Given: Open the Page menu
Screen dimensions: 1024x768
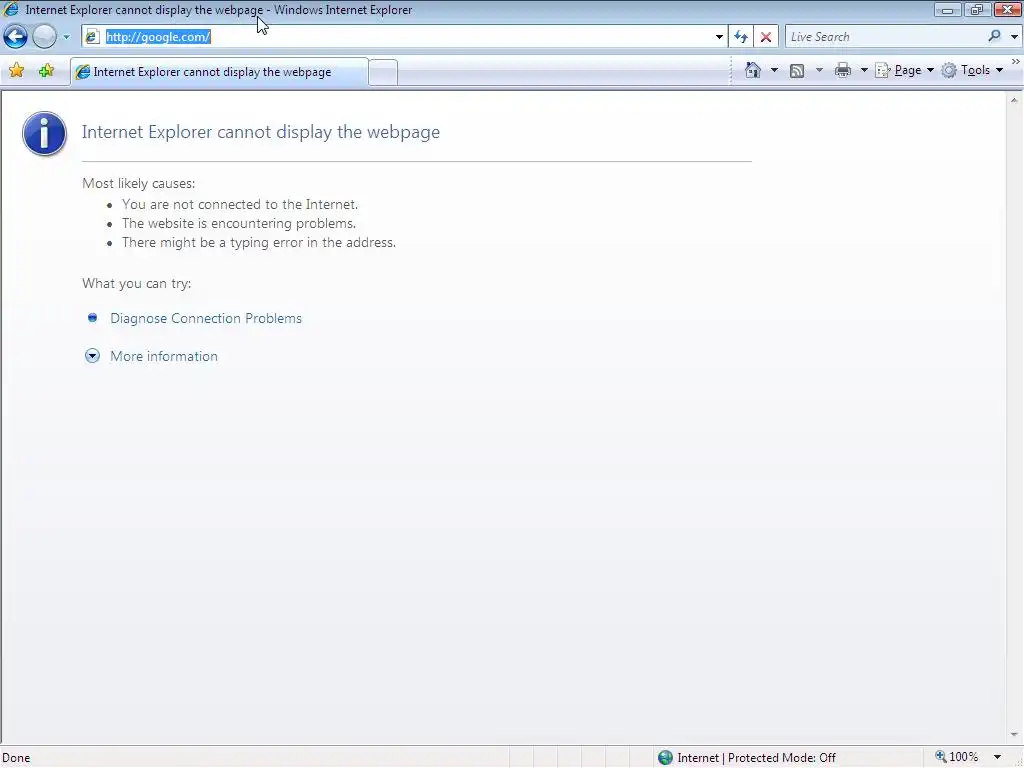Looking at the screenshot, I should pyautogui.click(x=904, y=70).
